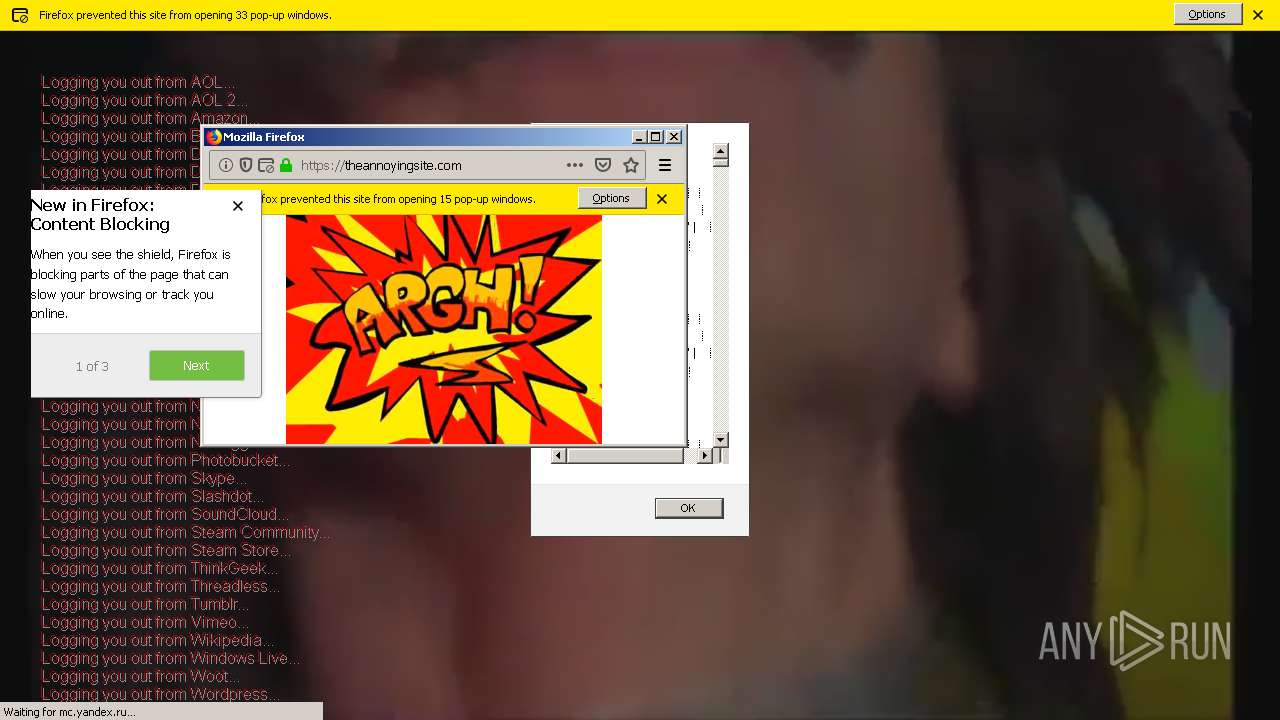
Task: Click the theannoyingsite.com URL field
Action: tap(430, 165)
